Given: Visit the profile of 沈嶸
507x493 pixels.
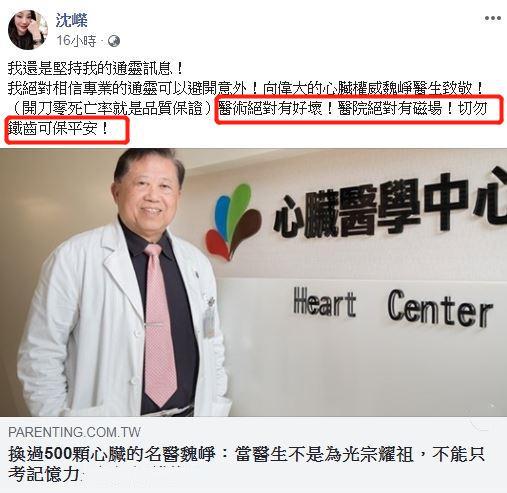Looking at the screenshot, I should click(x=71, y=20).
